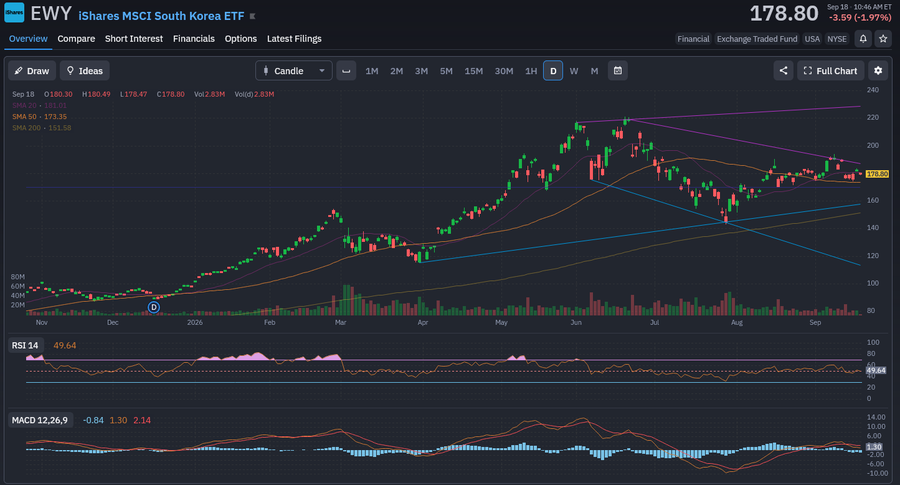Viewport: 900px width, 485px height.
Task: Select the 3M interval
Action: (421, 71)
